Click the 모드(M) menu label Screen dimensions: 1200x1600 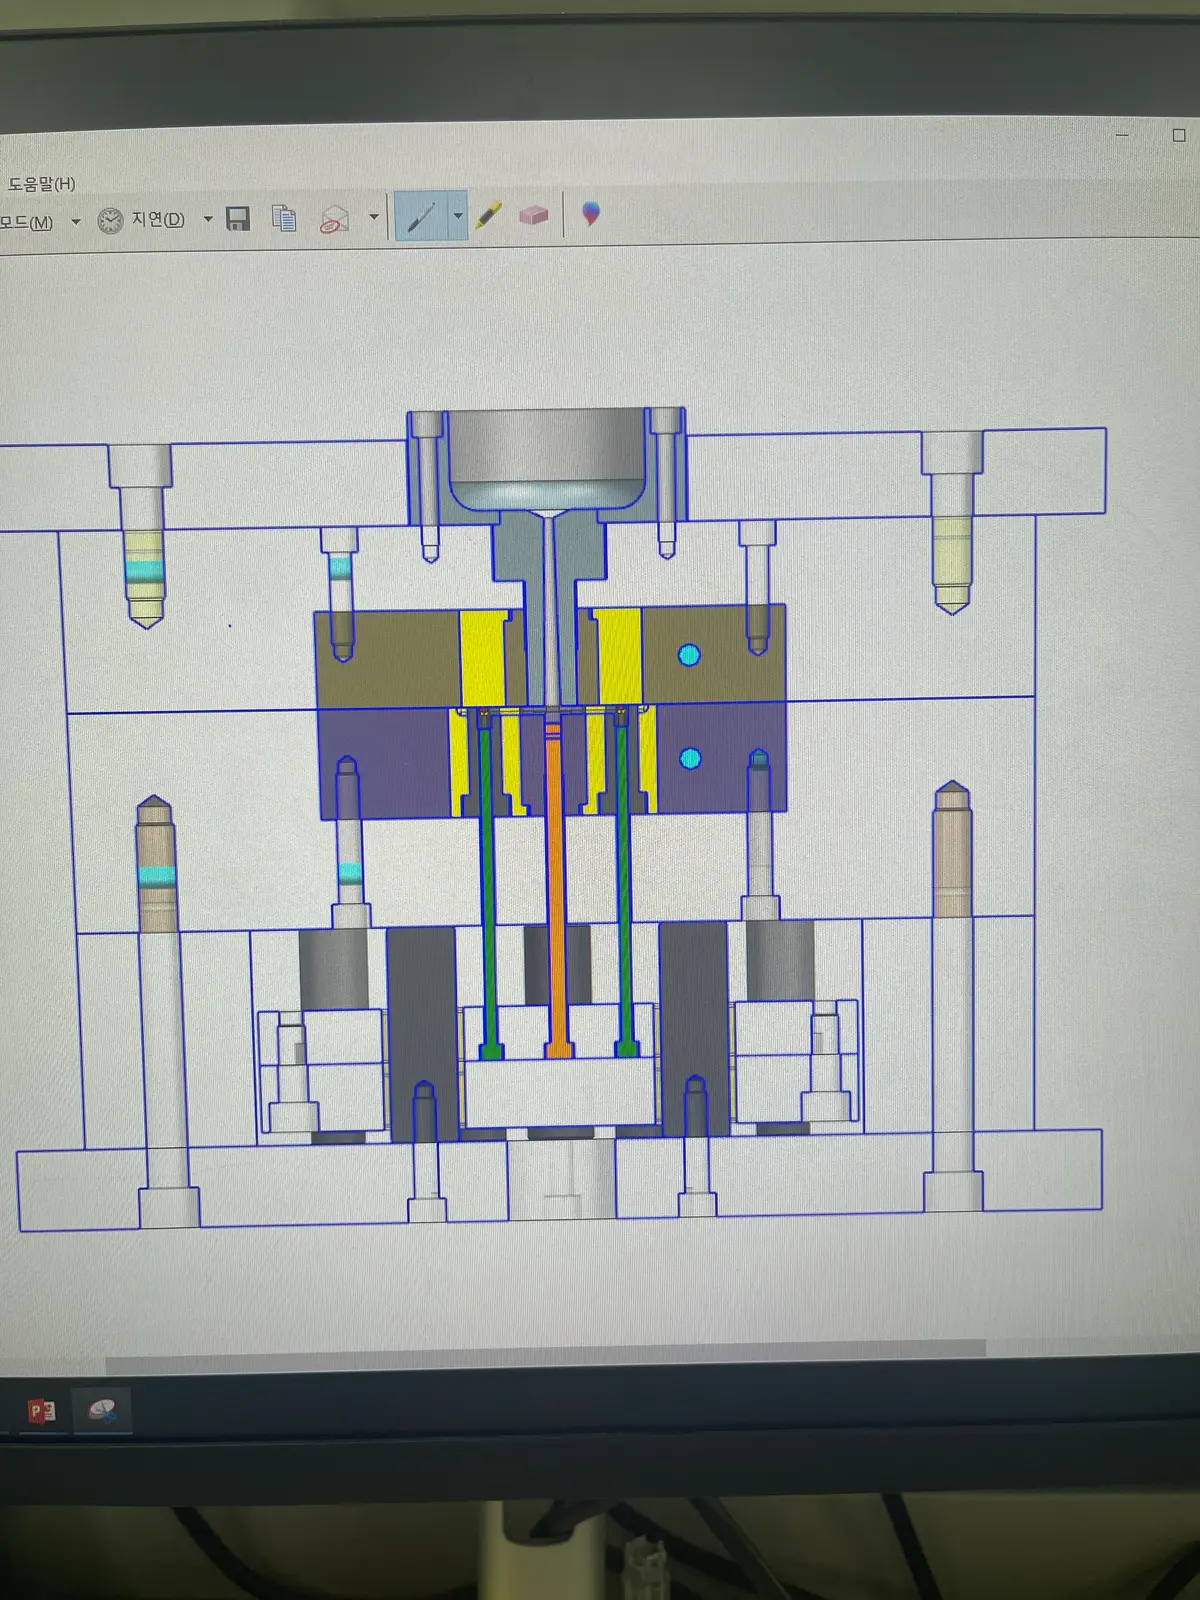[26, 222]
